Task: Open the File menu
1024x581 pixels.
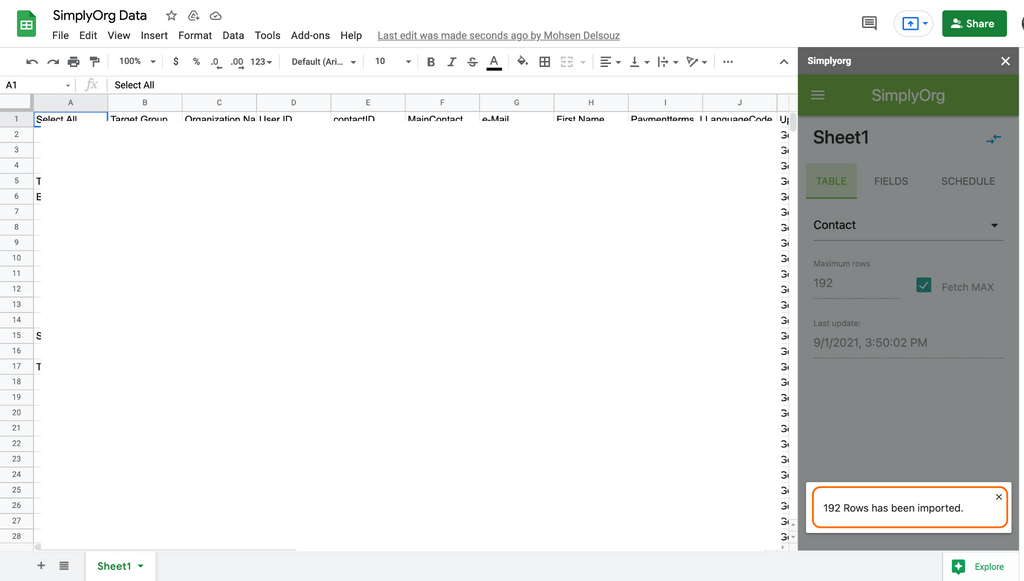Action: point(60,35)
